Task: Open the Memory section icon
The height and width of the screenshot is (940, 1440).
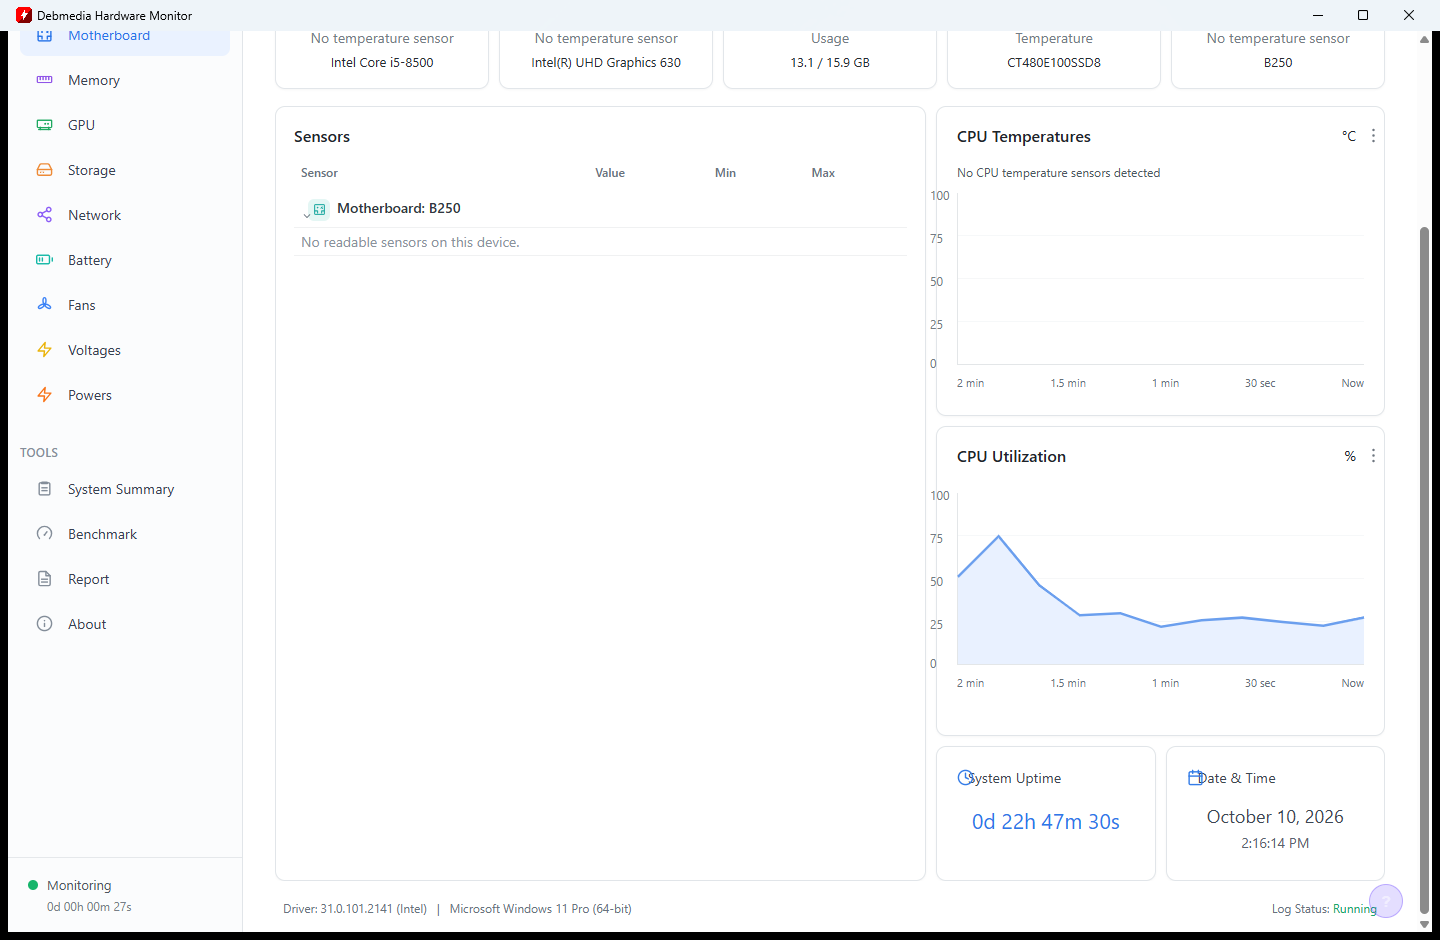Action: click(x=44, y=80)
